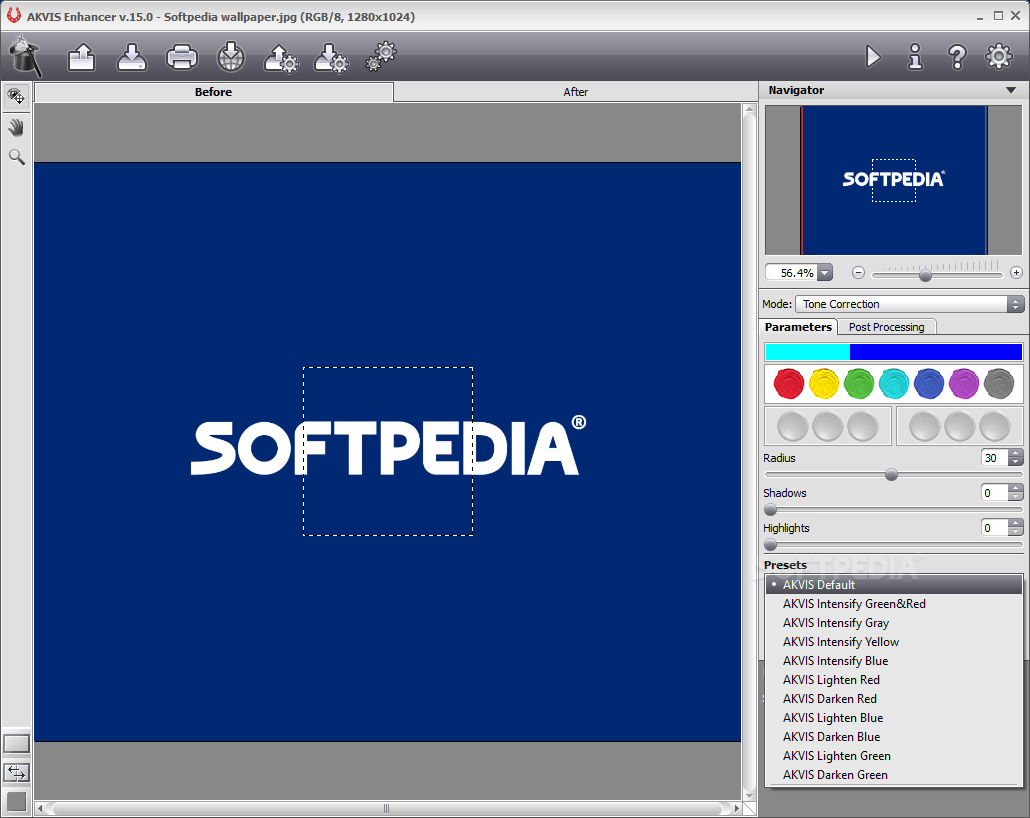1030x818 pixels.
Task: Select the cyan color swatch
Action: 894,384
